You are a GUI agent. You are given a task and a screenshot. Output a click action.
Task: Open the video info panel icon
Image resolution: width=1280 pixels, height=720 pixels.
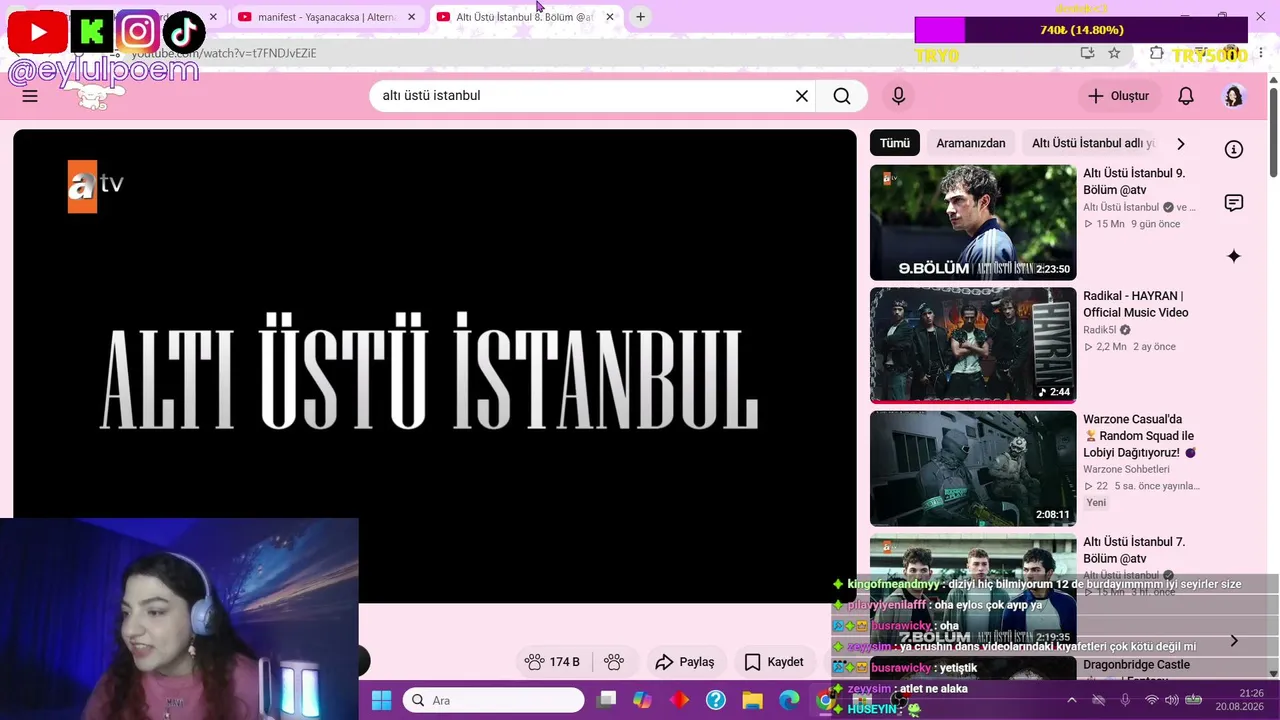pyautogui.click(x=1234, y=149)
